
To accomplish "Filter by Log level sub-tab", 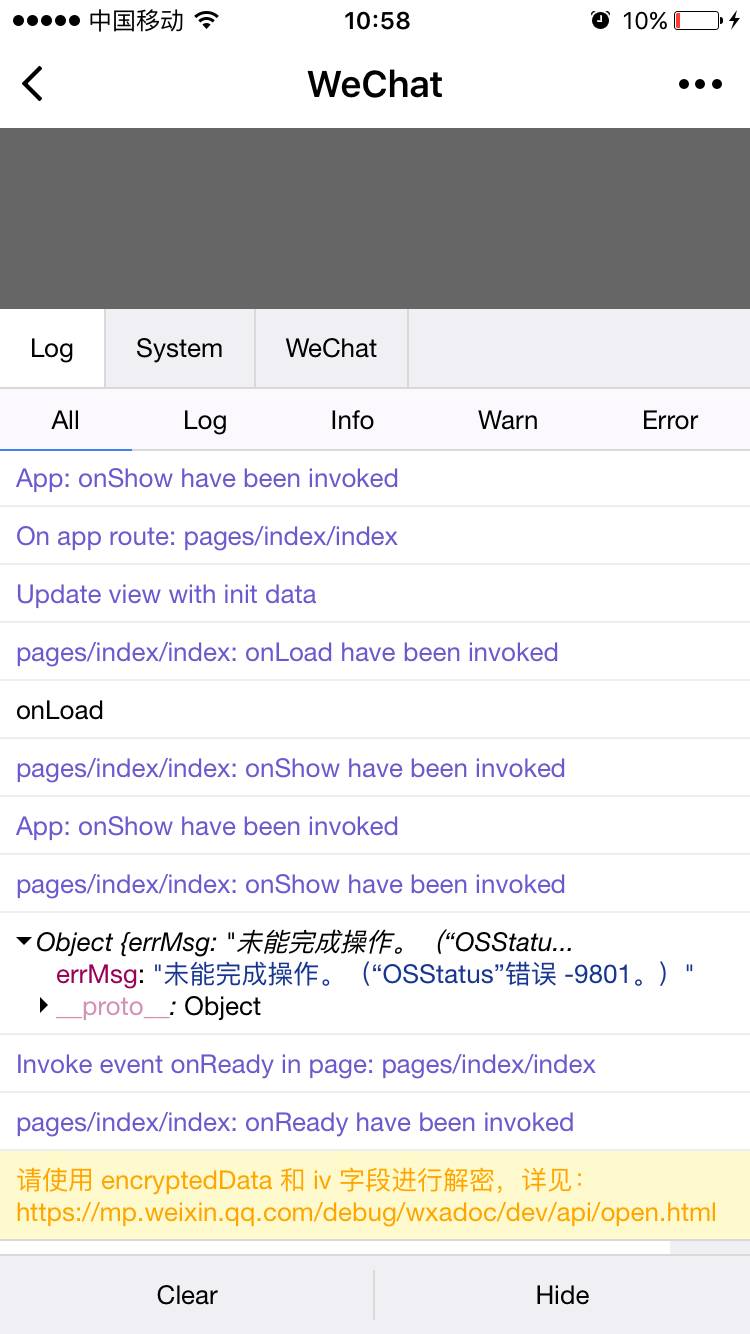I will (x=205, y=420).
